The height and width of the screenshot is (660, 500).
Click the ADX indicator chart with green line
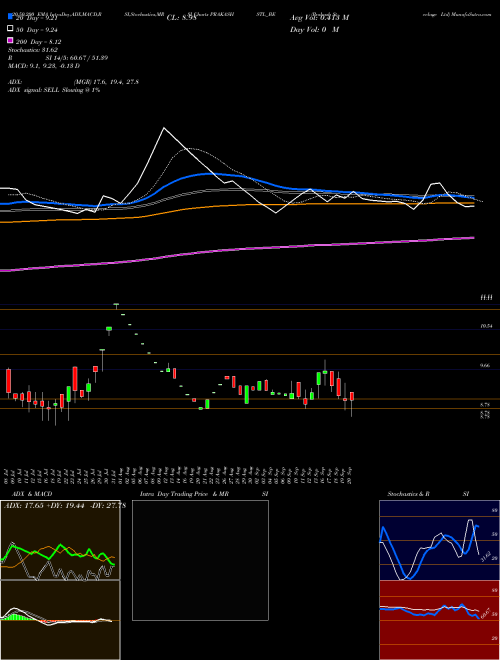(x=60, y=540)
